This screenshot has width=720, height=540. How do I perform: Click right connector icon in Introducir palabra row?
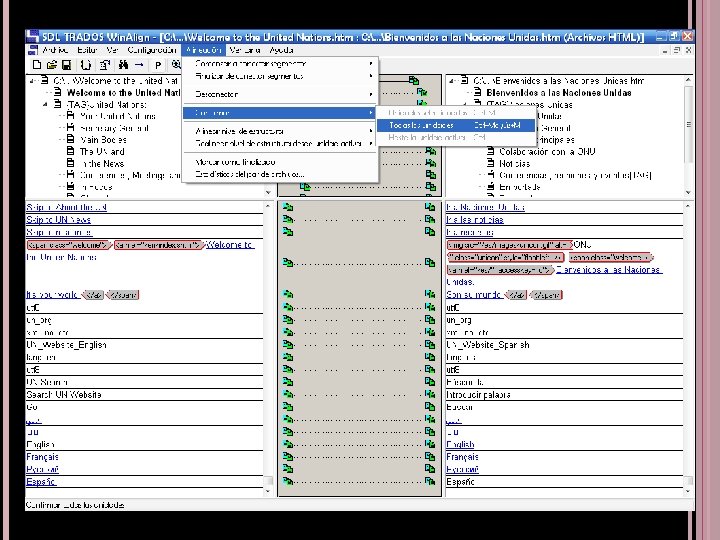tap(430, 394)
